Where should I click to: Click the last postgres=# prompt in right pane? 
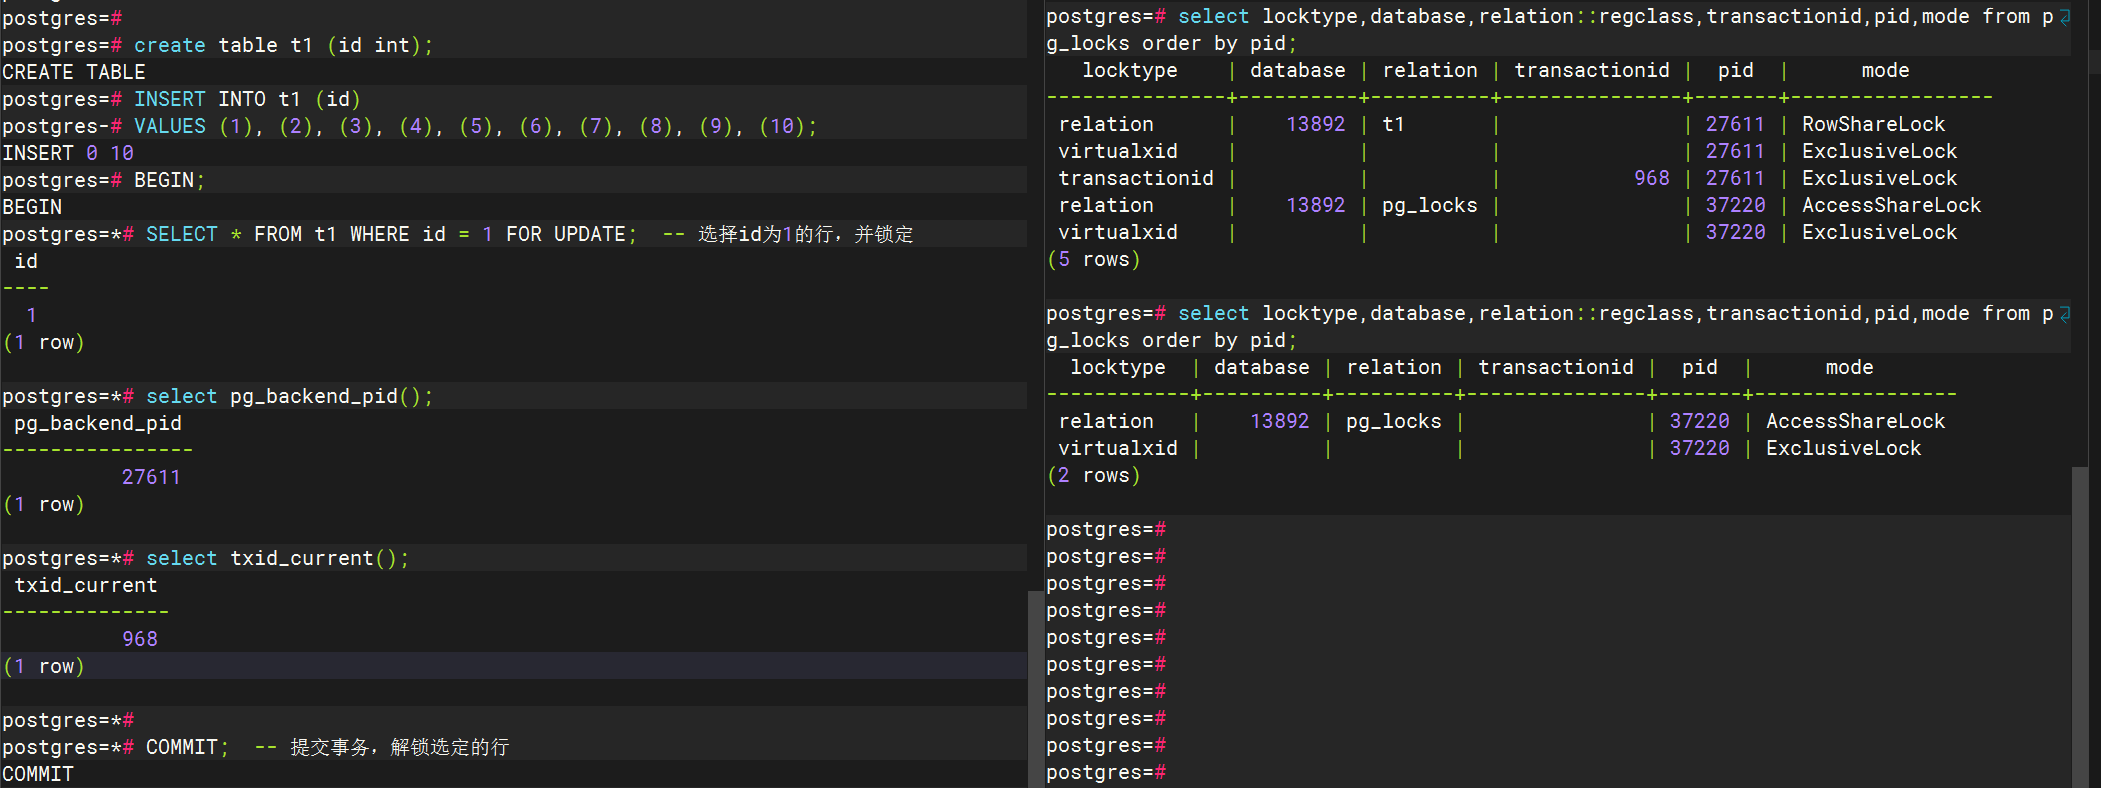(1105, 773)
